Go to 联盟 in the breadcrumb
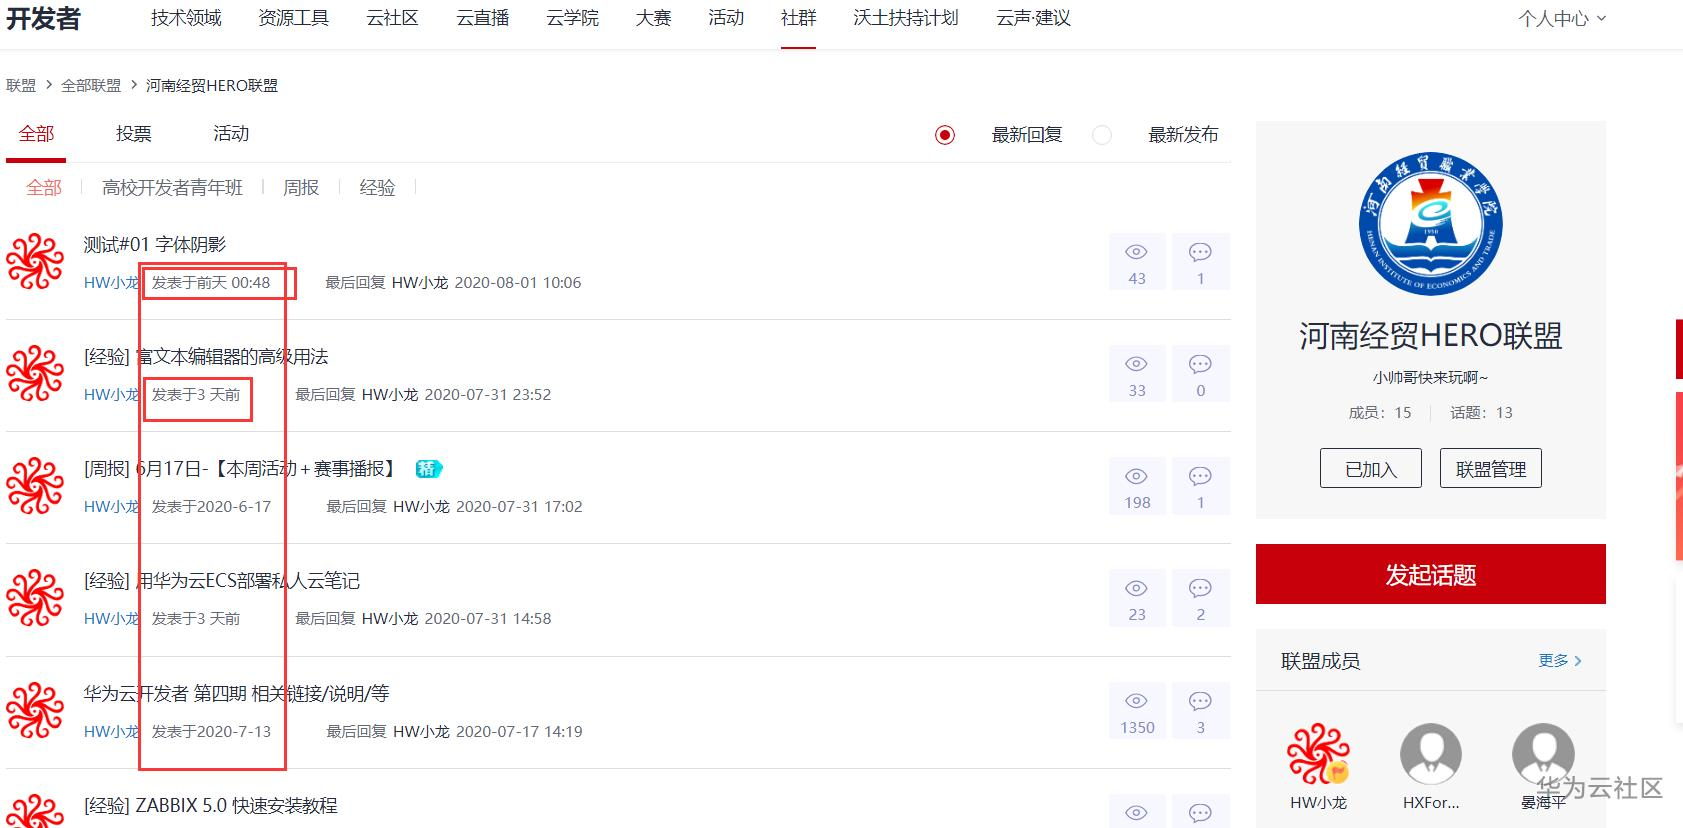This screenshot has width=1683, height=828. click(x=21, y=86)
